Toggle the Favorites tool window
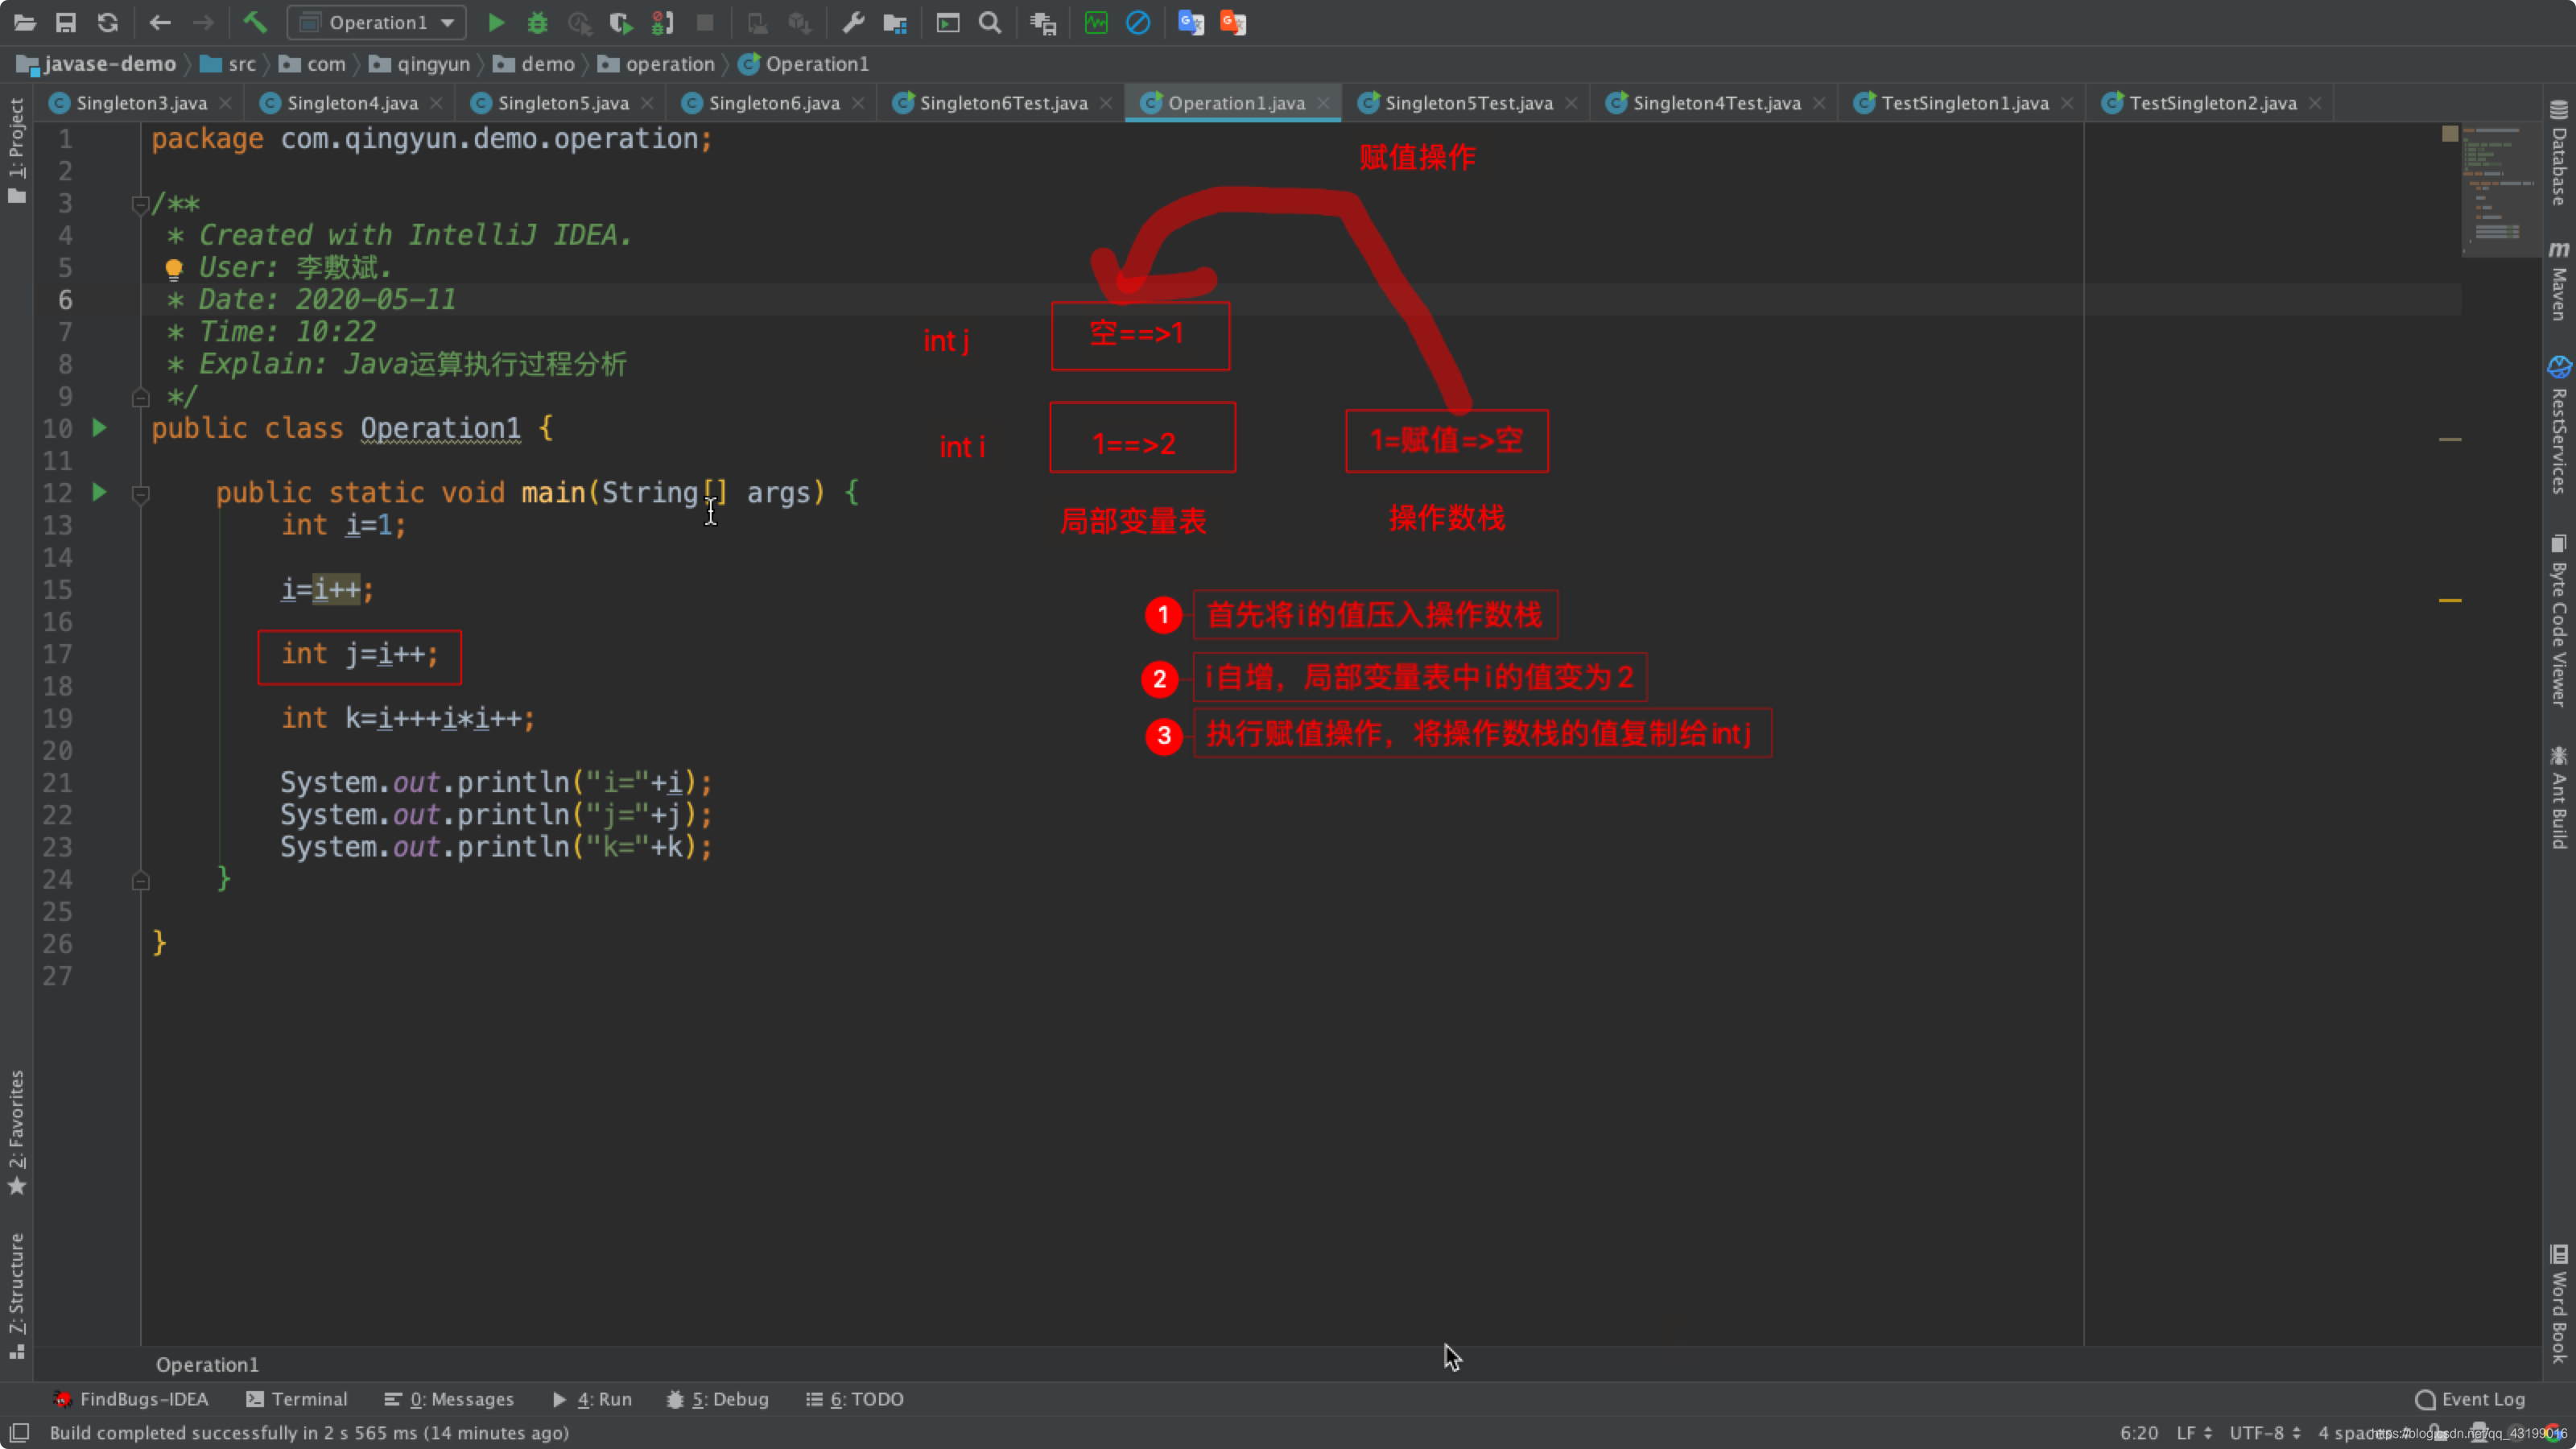Screen dimensions: 2576x1449 17,1132
